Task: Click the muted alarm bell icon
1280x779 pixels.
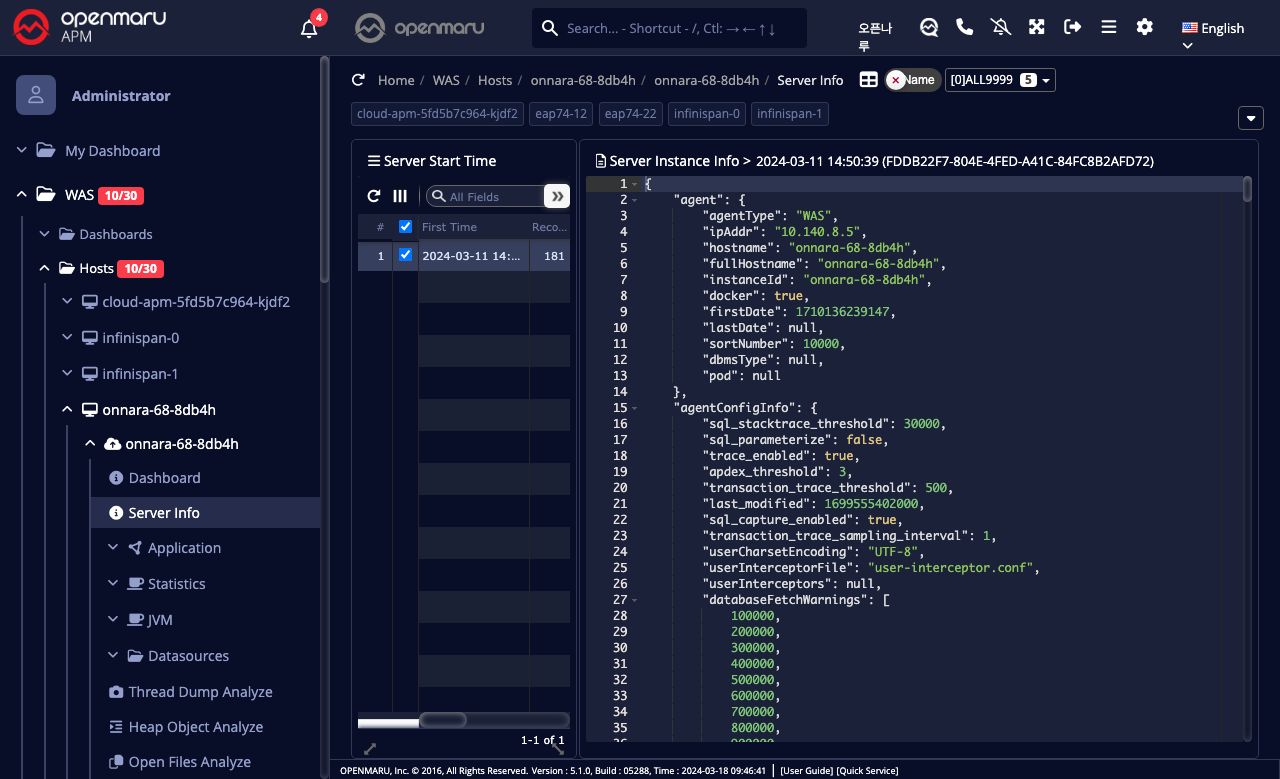Action: [x=1001, y=27]
